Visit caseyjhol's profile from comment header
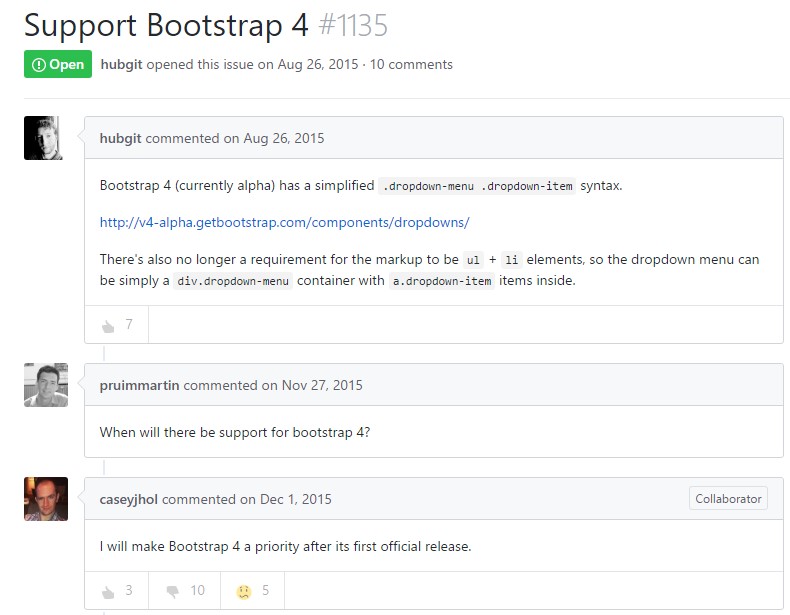790x615 pixels. pos(129,499)
